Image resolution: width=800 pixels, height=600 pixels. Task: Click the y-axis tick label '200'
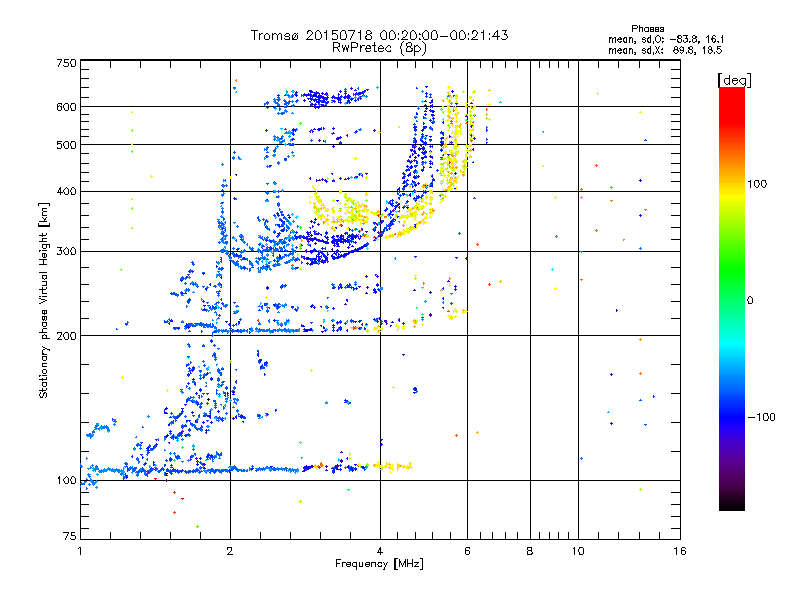tap(66, 336)
